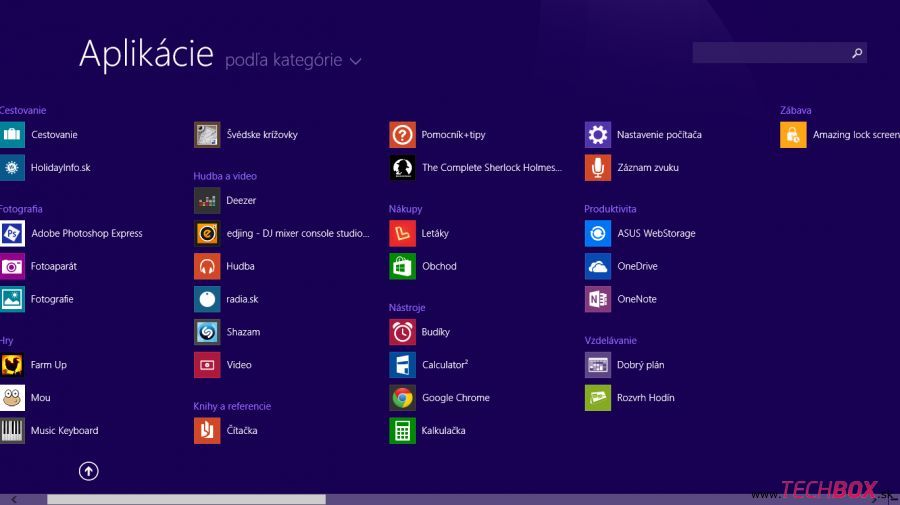Click the 'Music Keyboard' label
Image resolution: width=900 pixels, height=505 pixels.
(64, 430)
